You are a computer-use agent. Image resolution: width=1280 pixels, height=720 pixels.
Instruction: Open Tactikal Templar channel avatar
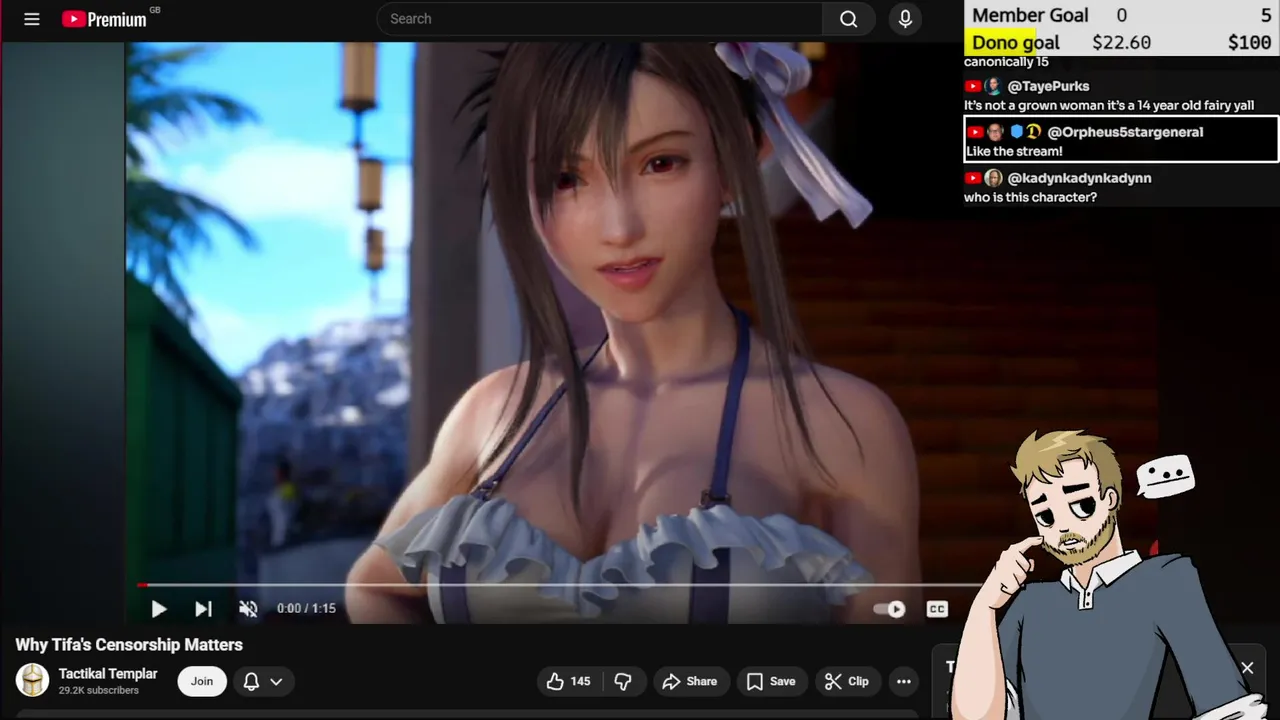point(33,681)
